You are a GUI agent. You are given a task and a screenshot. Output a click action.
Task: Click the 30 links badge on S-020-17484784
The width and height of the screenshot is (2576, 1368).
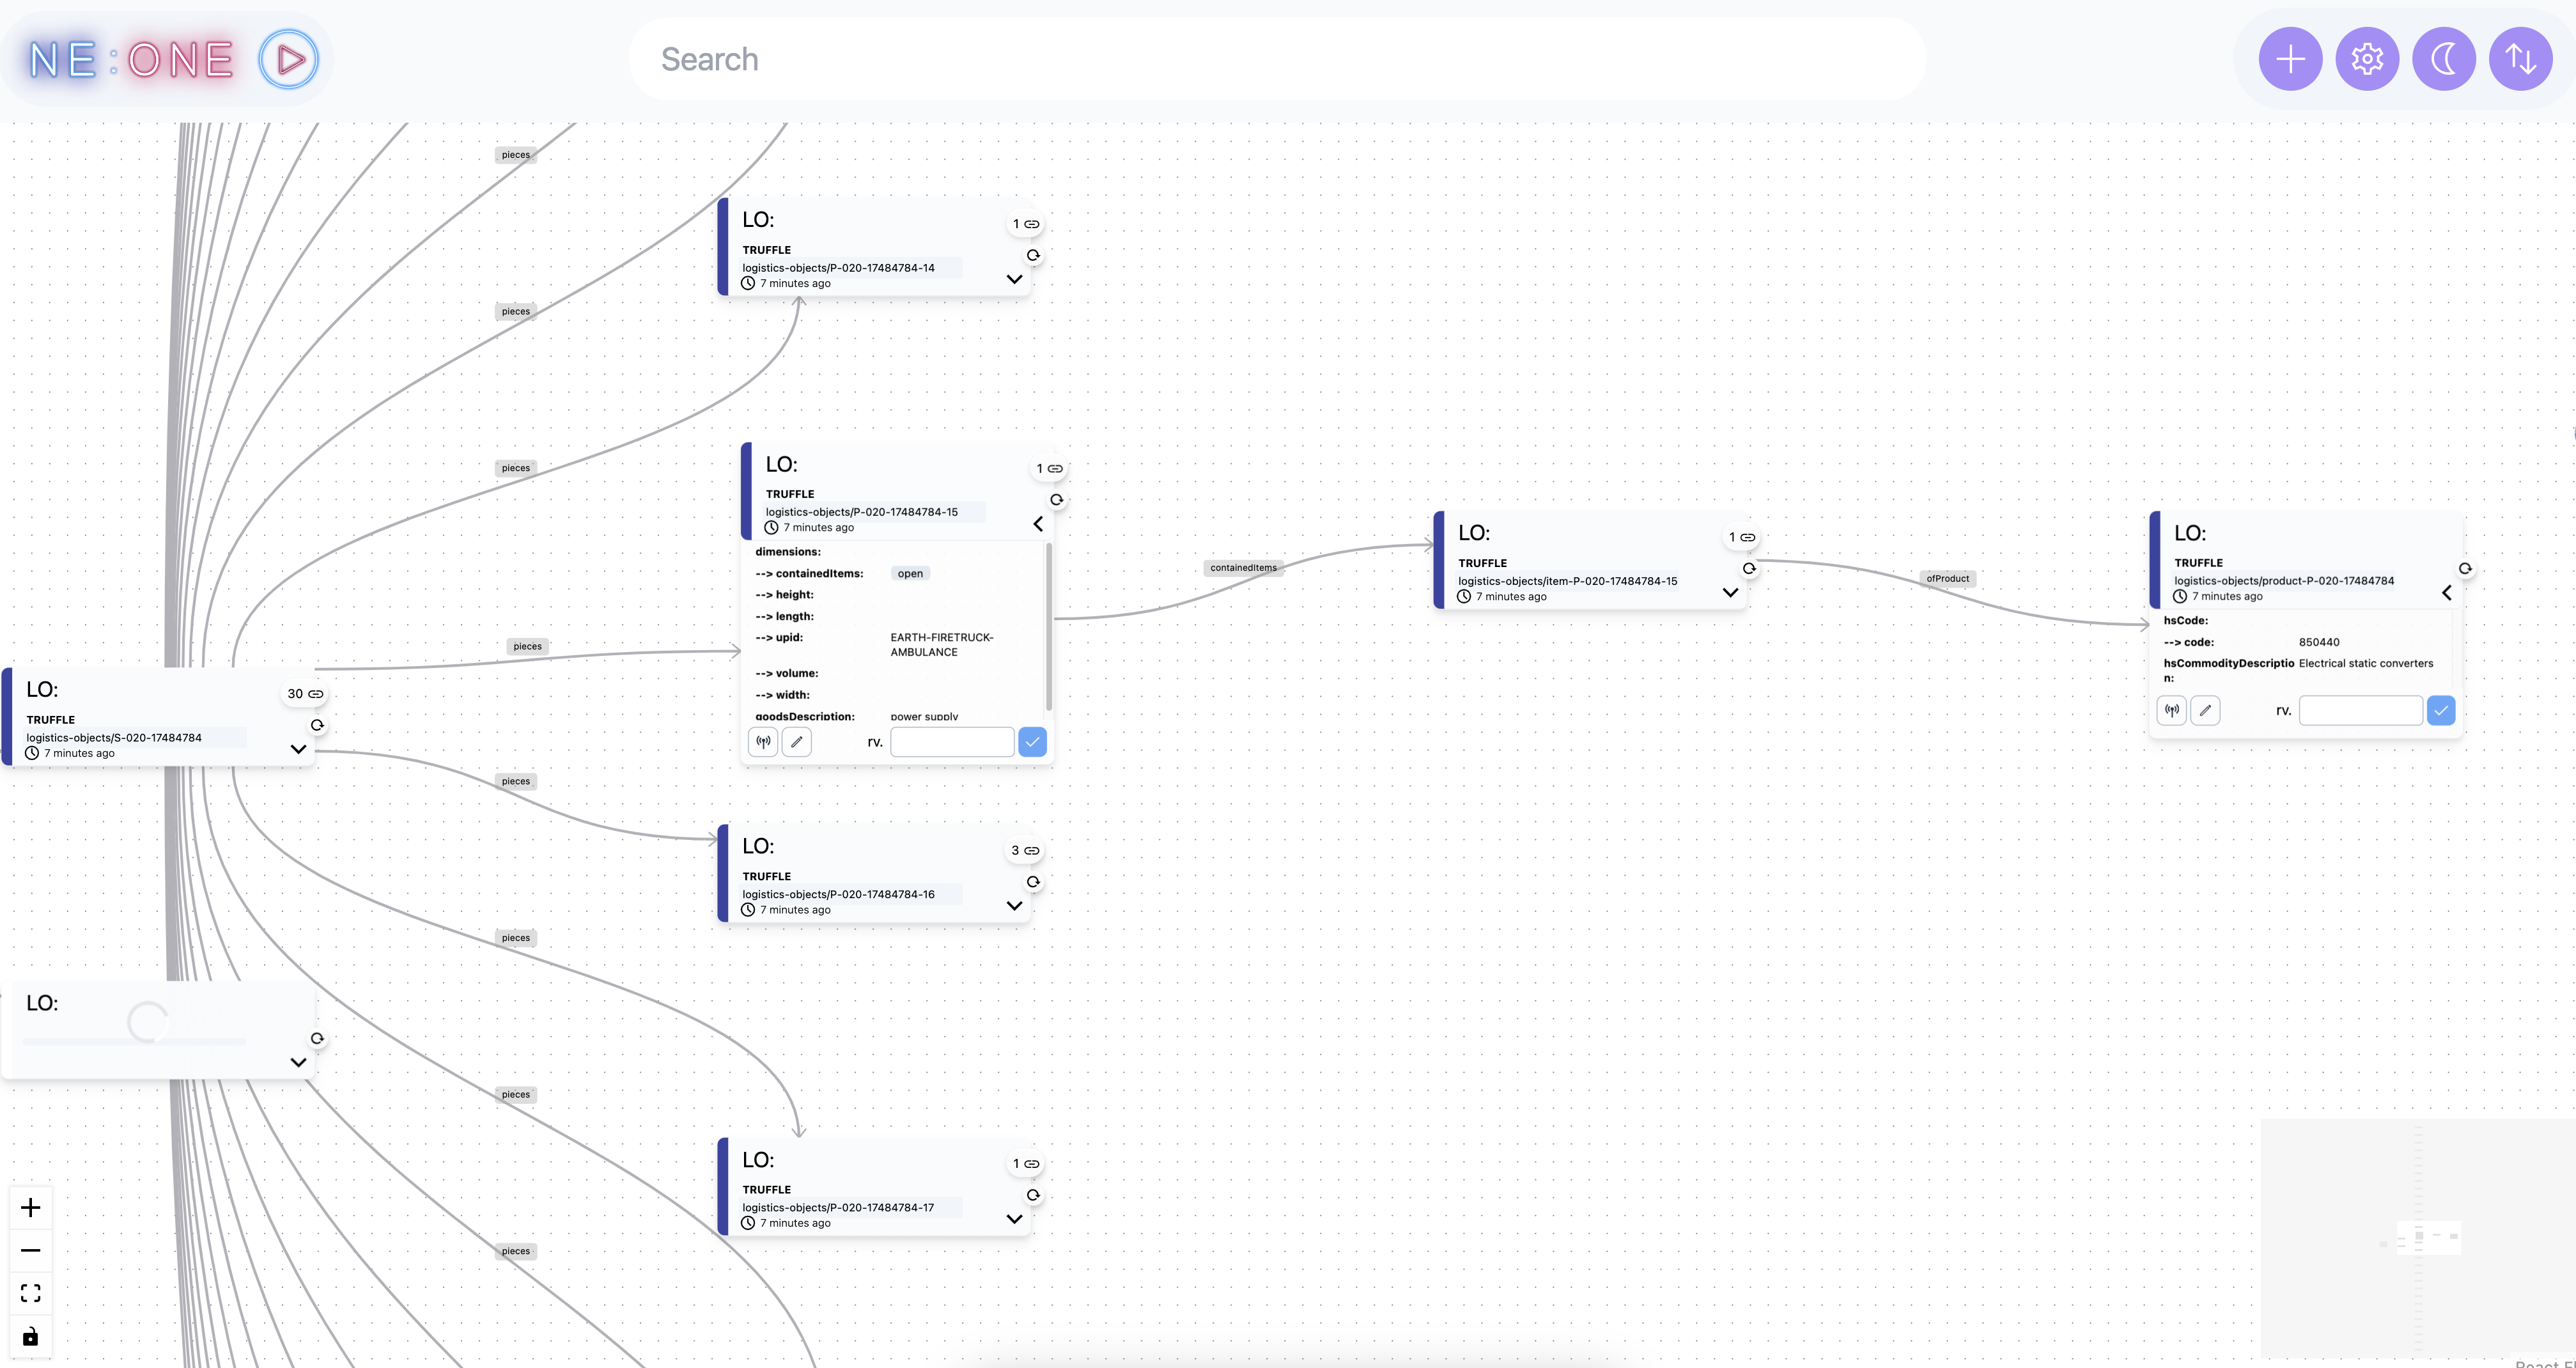point(305,694)
